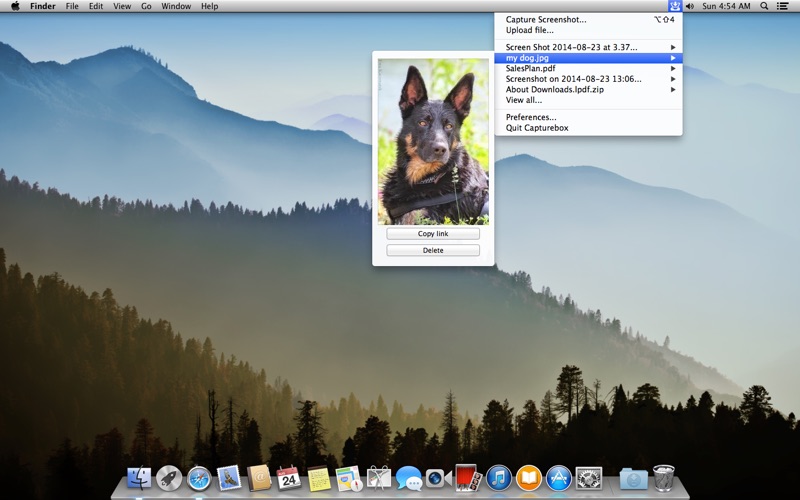This screenshot has height=500, width=800.
Task: Open the Finder menu in menu bar
Action: pyautogui.click(x=43, y=6)
